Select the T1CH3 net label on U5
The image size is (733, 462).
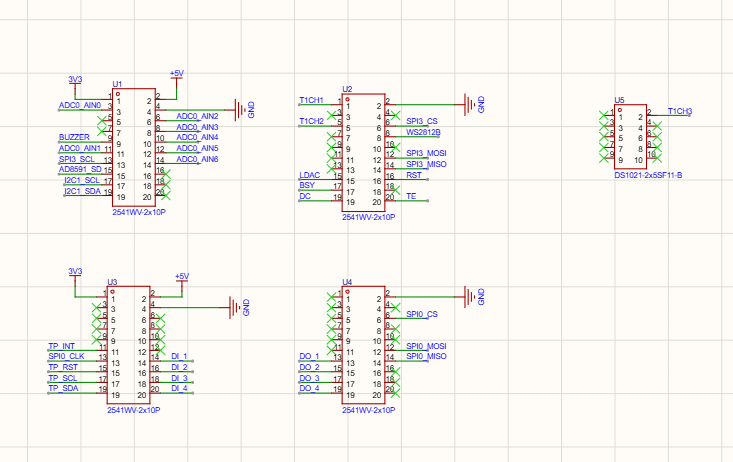(680, 111)
